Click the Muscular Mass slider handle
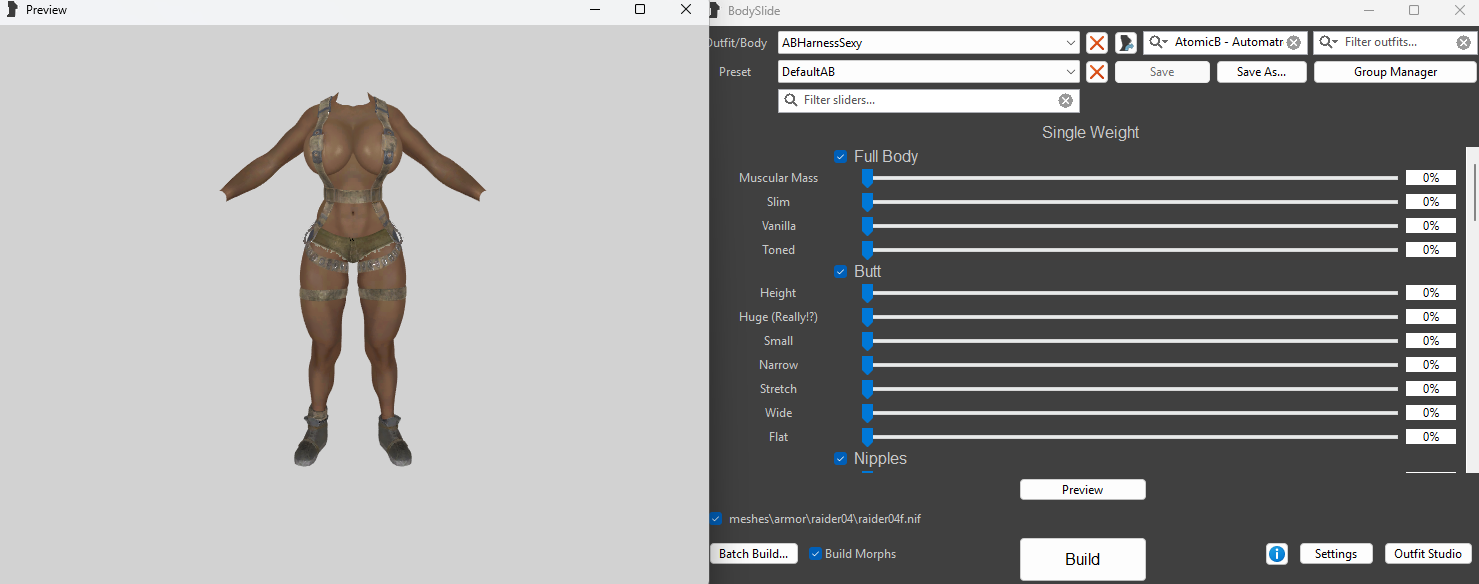1479x584 pixels. [868, 178]
